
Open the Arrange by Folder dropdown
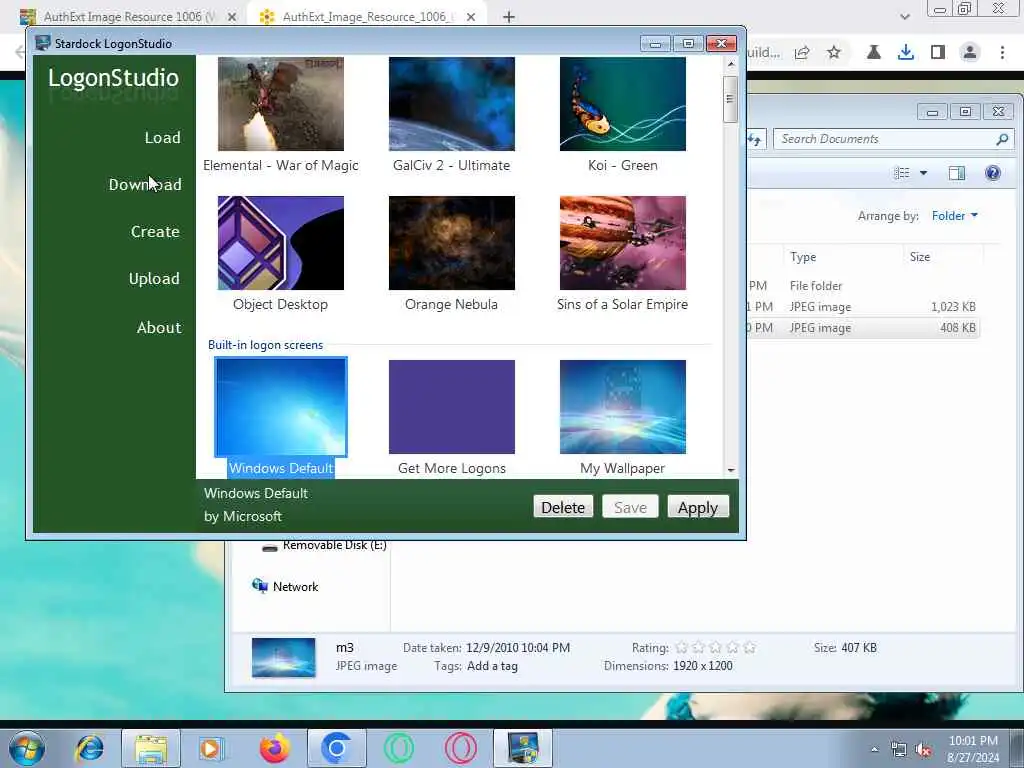[955, 216]
